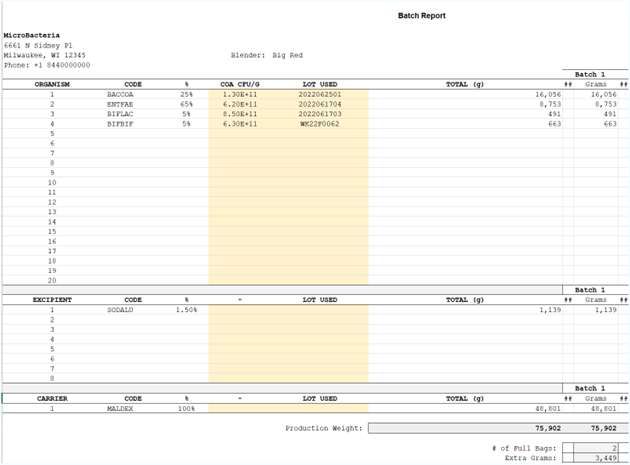Image resolution: width=630 pixels, height=465 pixels.
Task: Select organism code BACCOA
Action: pos(120,94)
